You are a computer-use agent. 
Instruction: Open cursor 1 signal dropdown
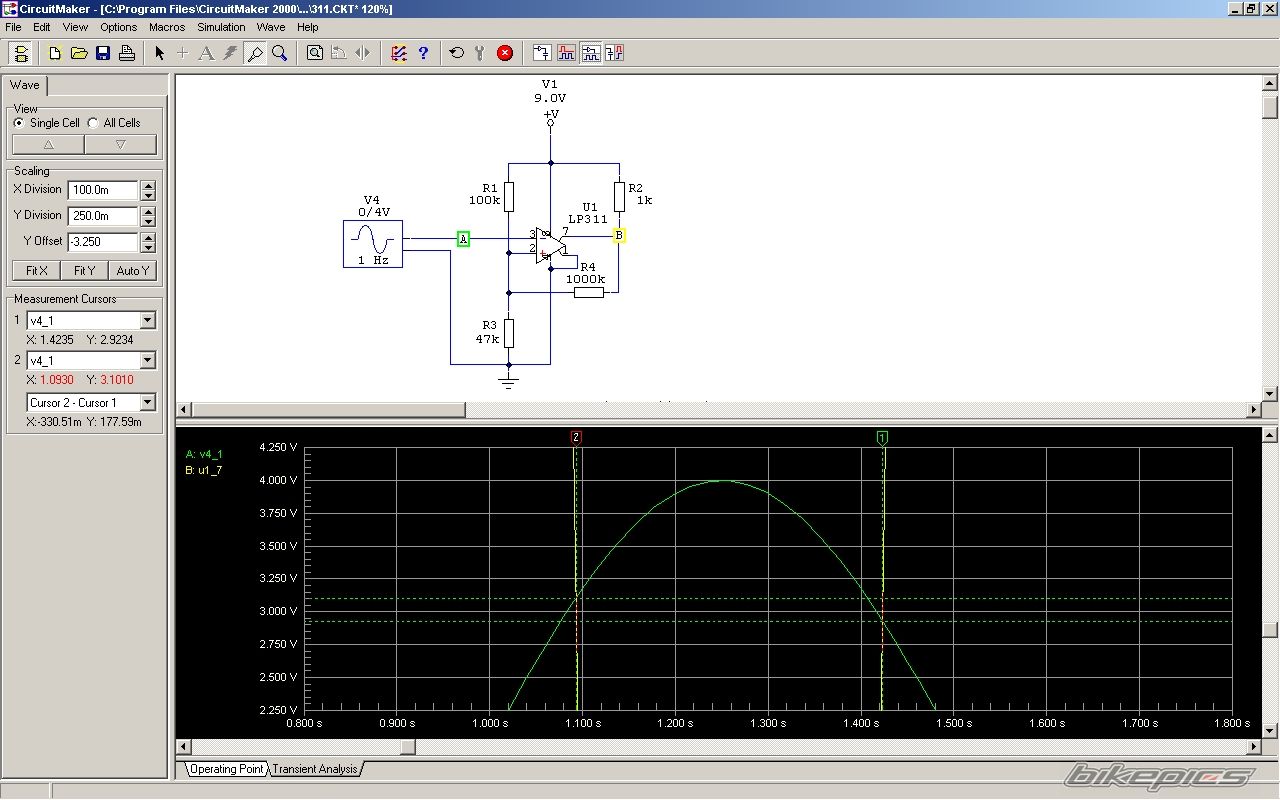point(148,320)
